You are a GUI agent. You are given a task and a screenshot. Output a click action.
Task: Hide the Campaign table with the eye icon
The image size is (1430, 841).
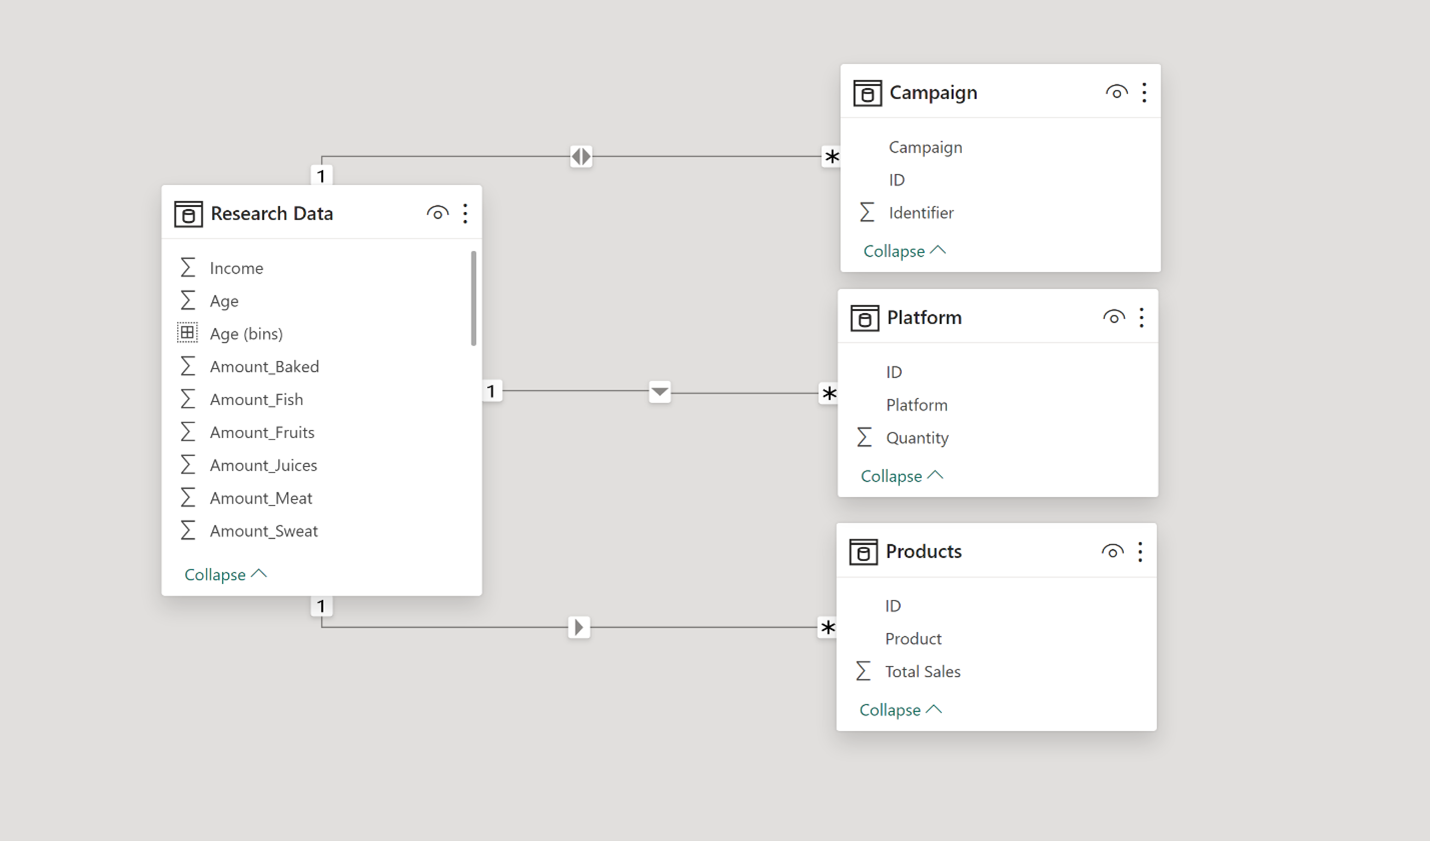(1116, 92)
